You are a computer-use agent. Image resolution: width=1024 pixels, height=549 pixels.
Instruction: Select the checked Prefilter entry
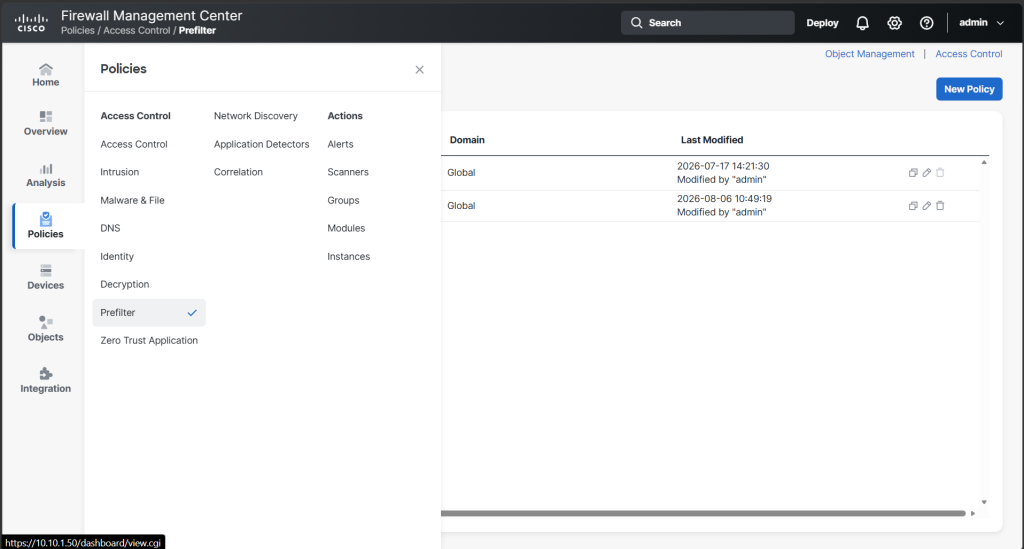(149, 313)
